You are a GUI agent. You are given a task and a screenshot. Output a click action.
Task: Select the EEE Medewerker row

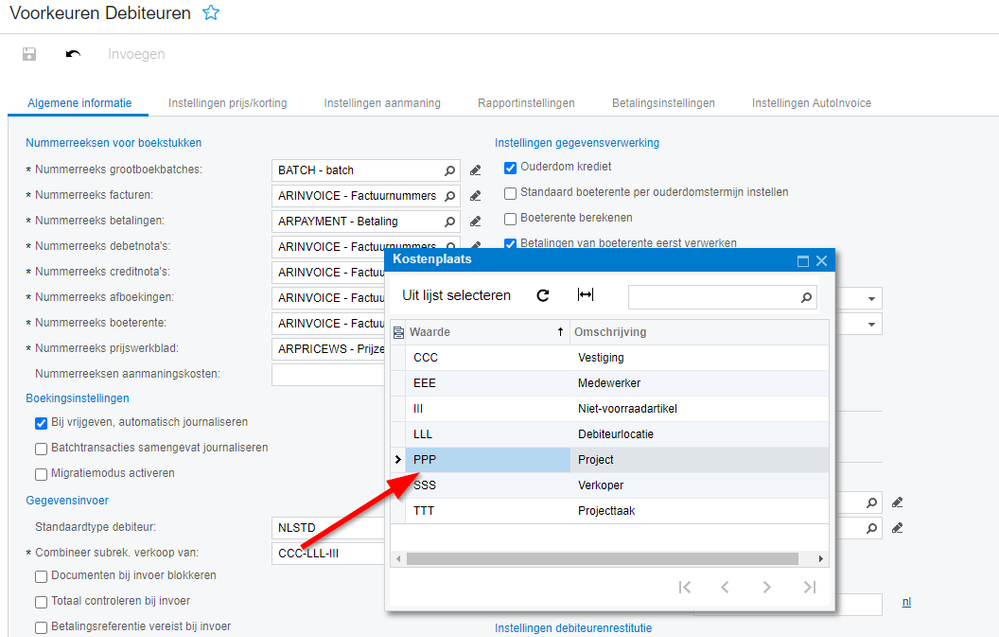[x=610, y=383]
